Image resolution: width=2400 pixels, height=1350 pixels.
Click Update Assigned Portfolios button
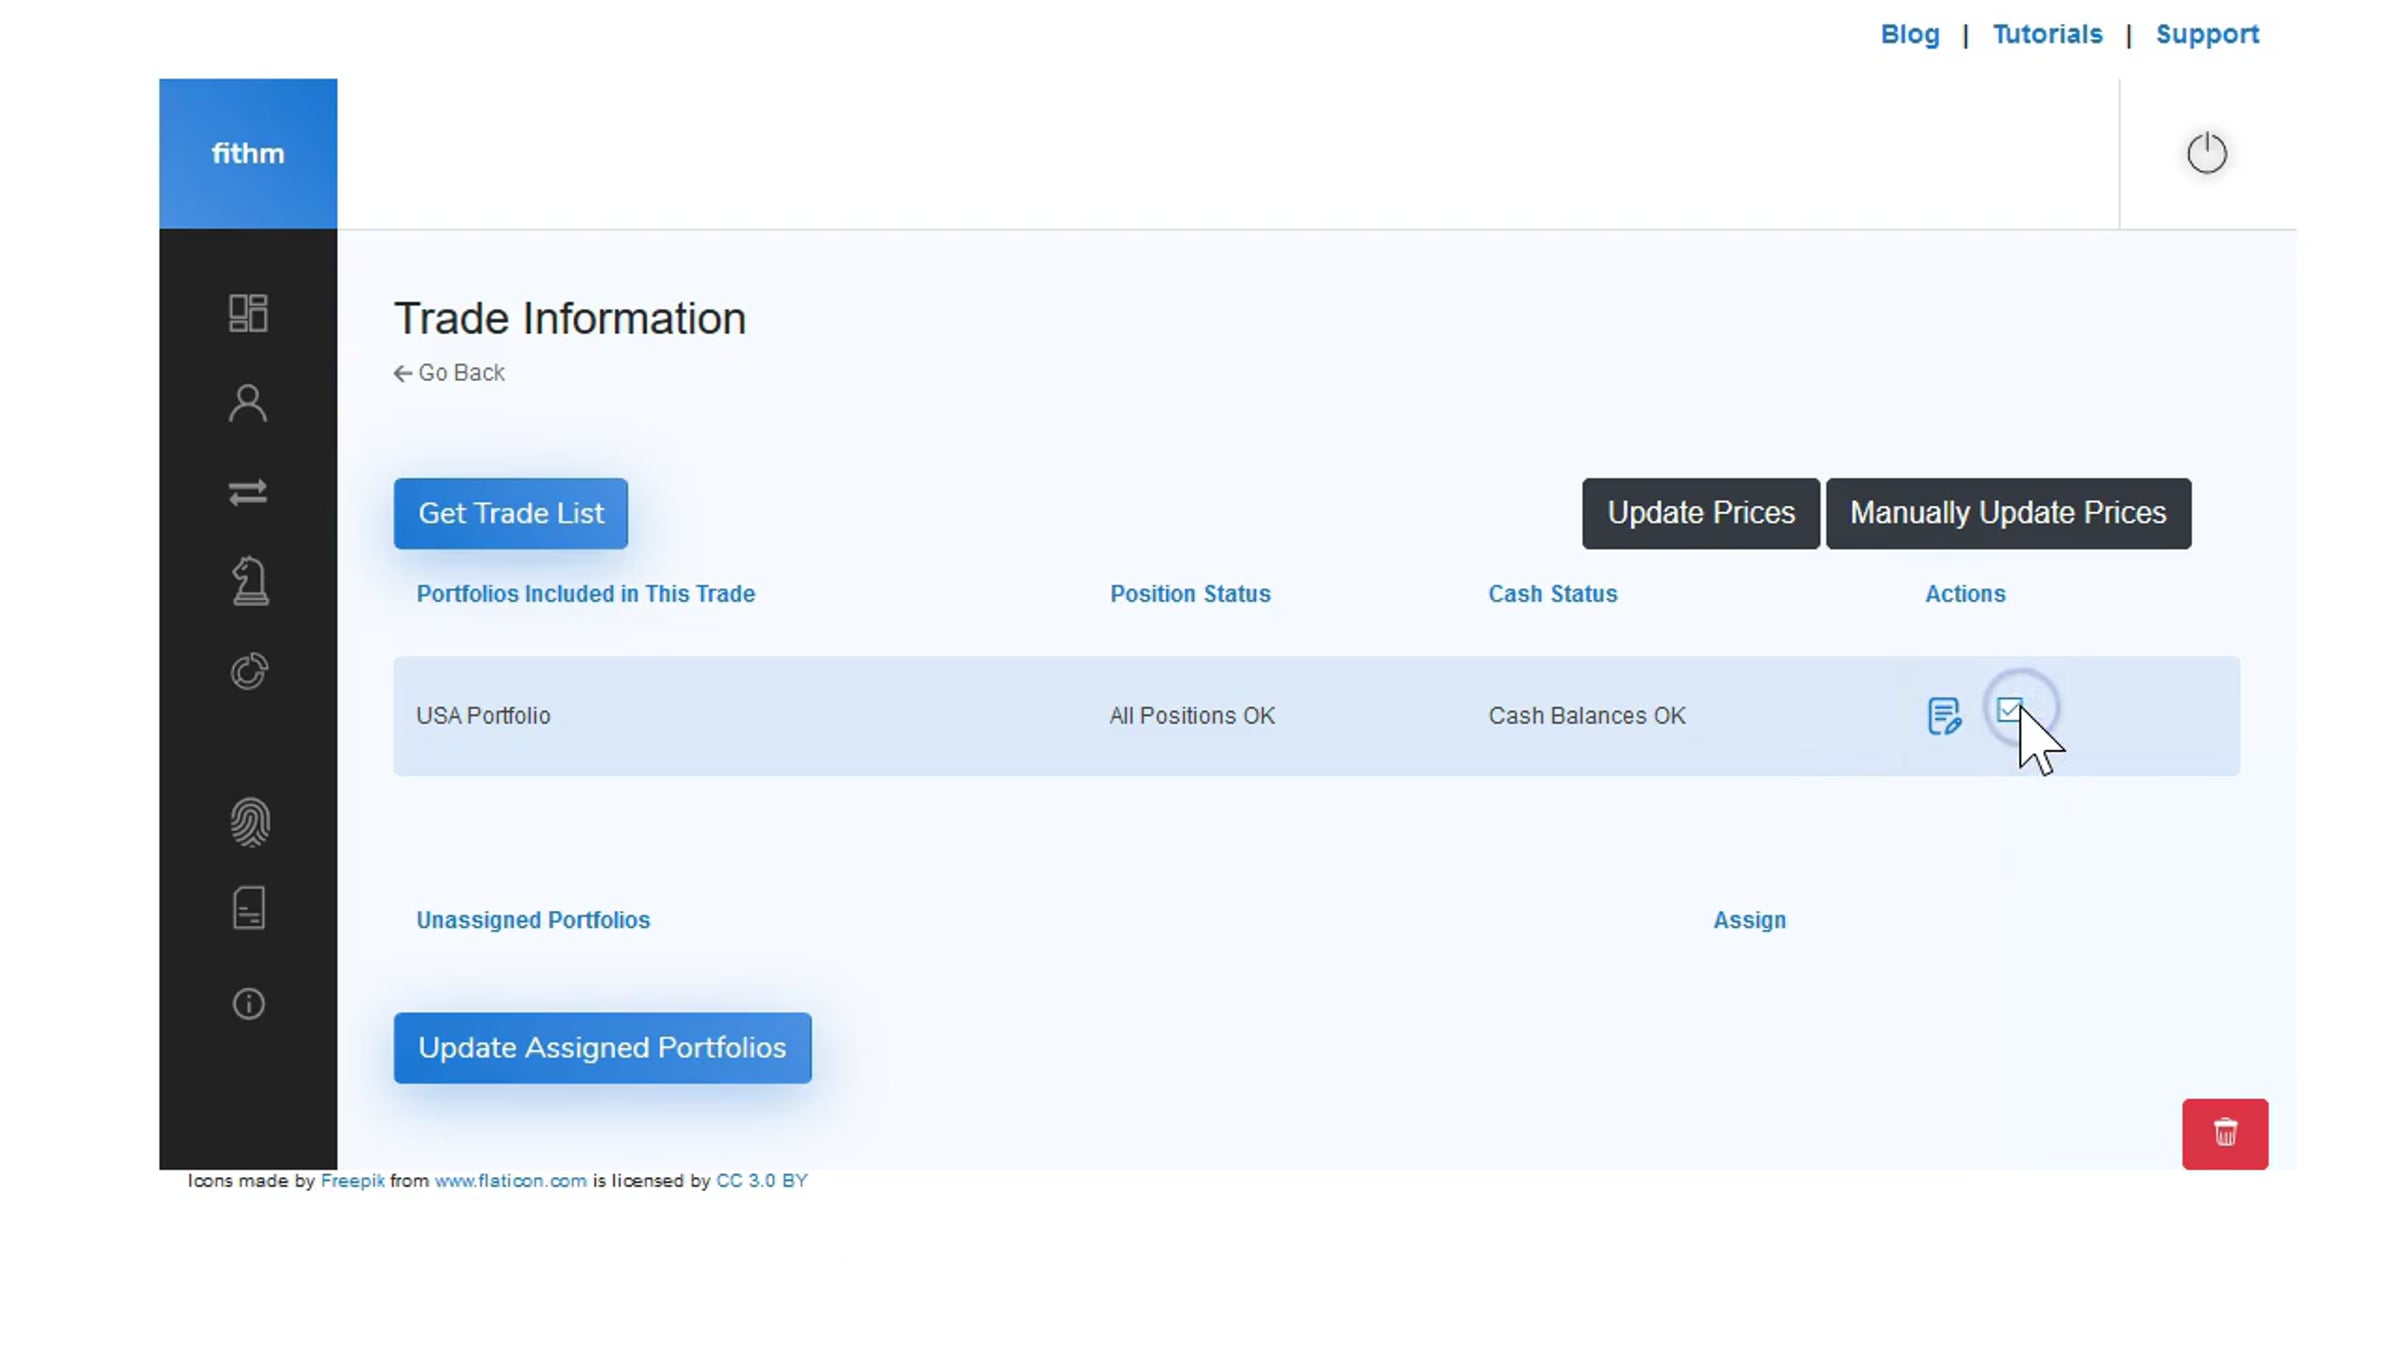coord(602,1047)
